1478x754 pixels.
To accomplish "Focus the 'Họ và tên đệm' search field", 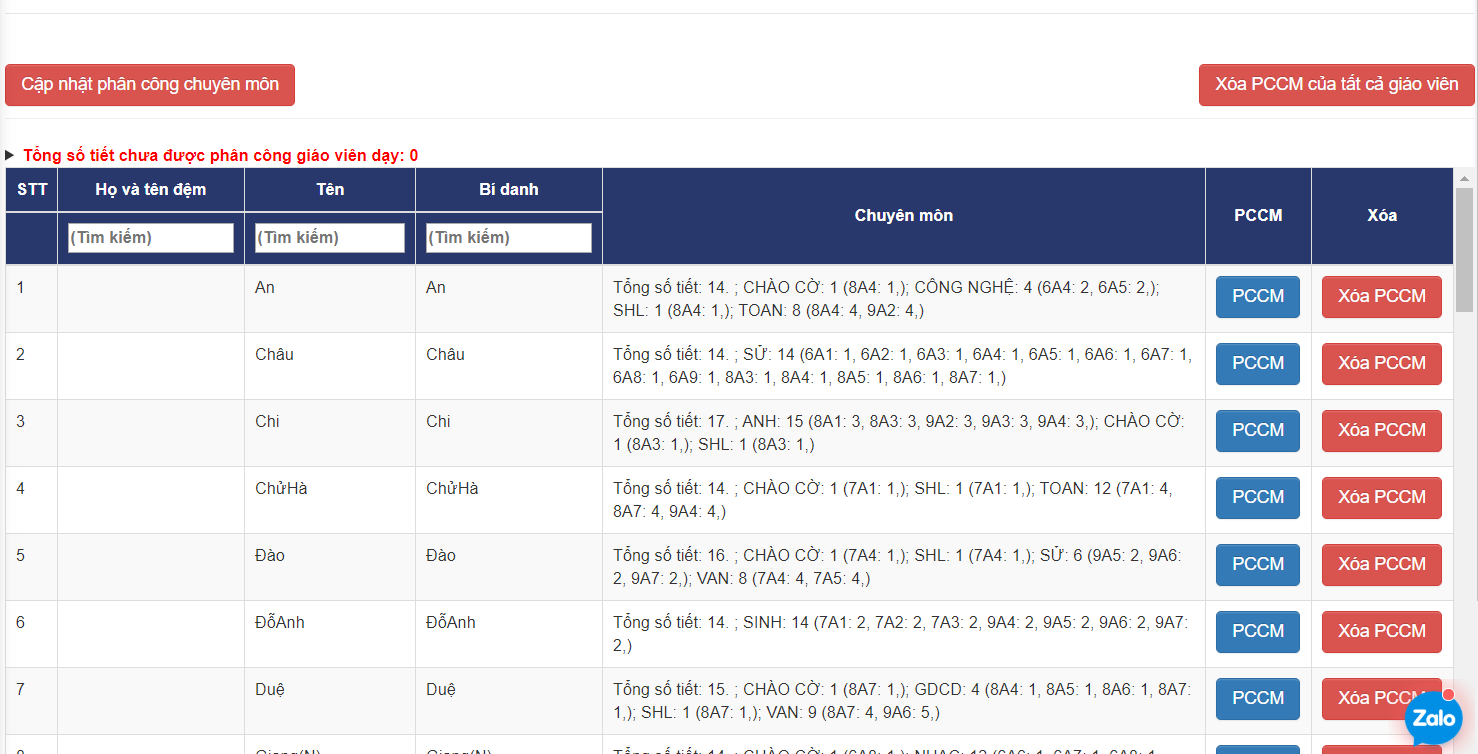I will pos(151,238).
